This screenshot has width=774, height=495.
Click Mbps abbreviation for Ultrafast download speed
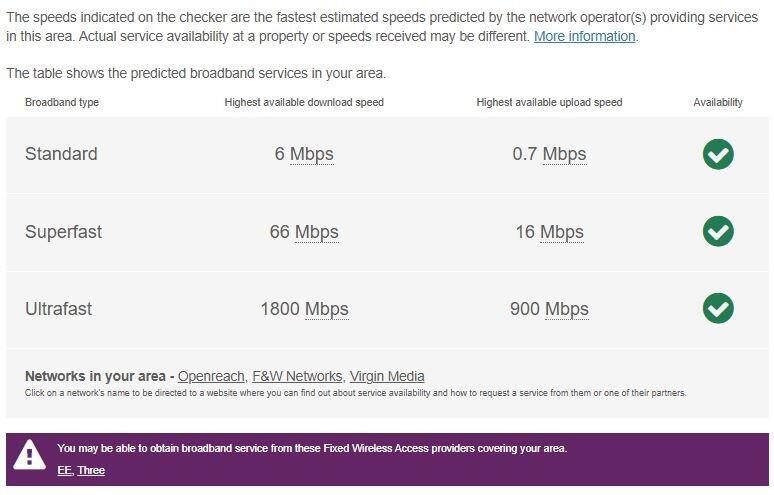click(x=327, y=309)
